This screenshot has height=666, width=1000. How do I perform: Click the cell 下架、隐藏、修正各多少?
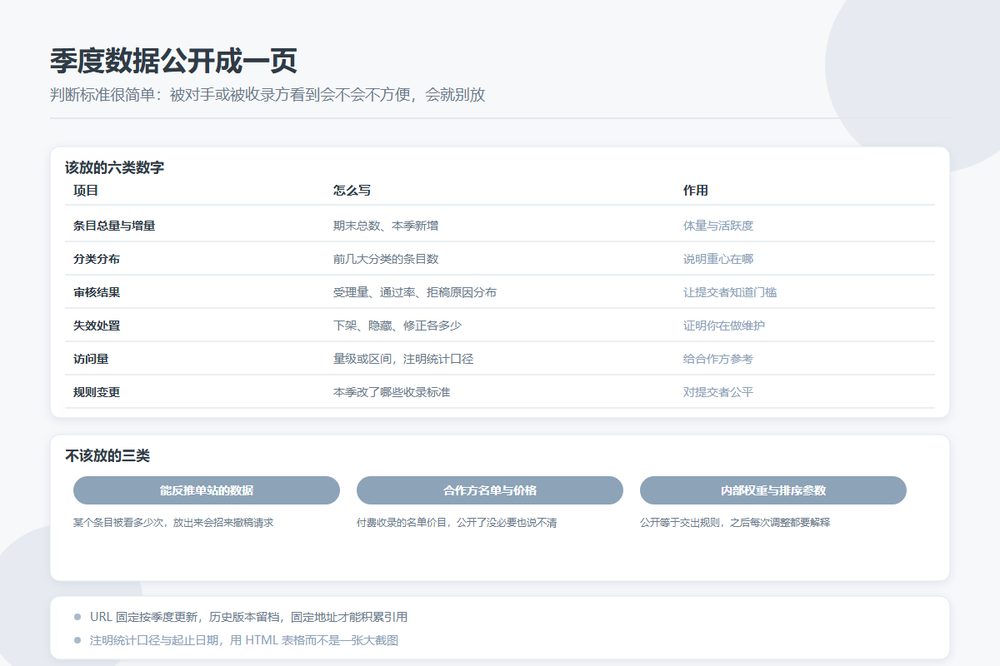(397, 325)
